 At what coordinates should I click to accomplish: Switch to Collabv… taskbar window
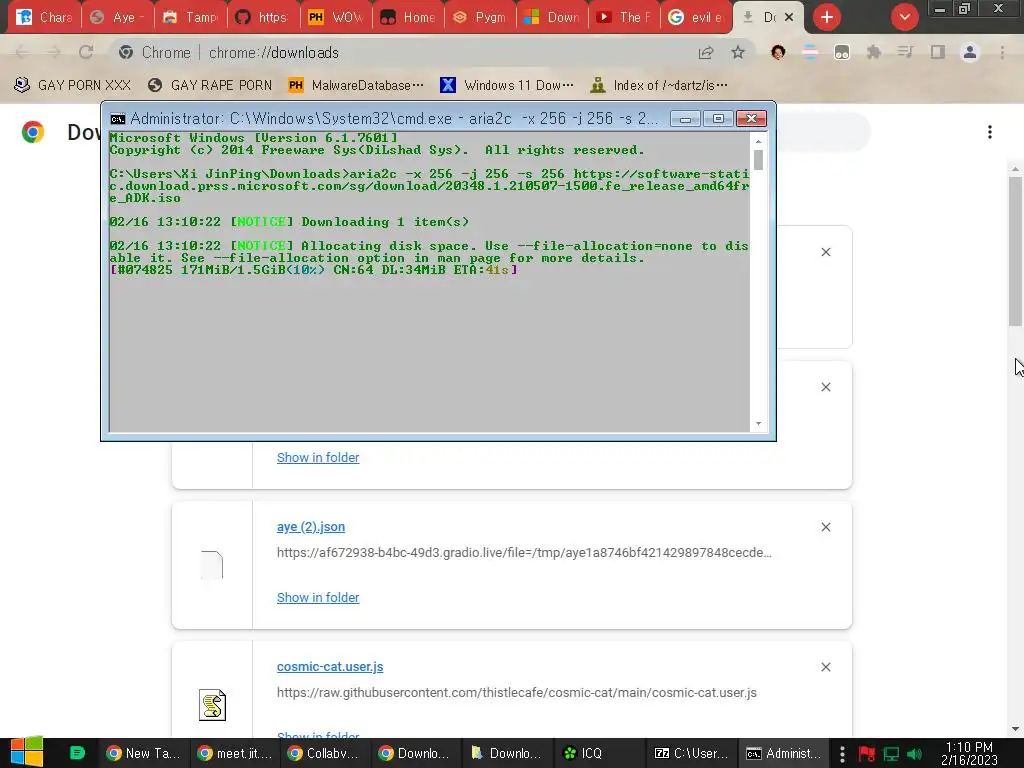click(325, 753)
